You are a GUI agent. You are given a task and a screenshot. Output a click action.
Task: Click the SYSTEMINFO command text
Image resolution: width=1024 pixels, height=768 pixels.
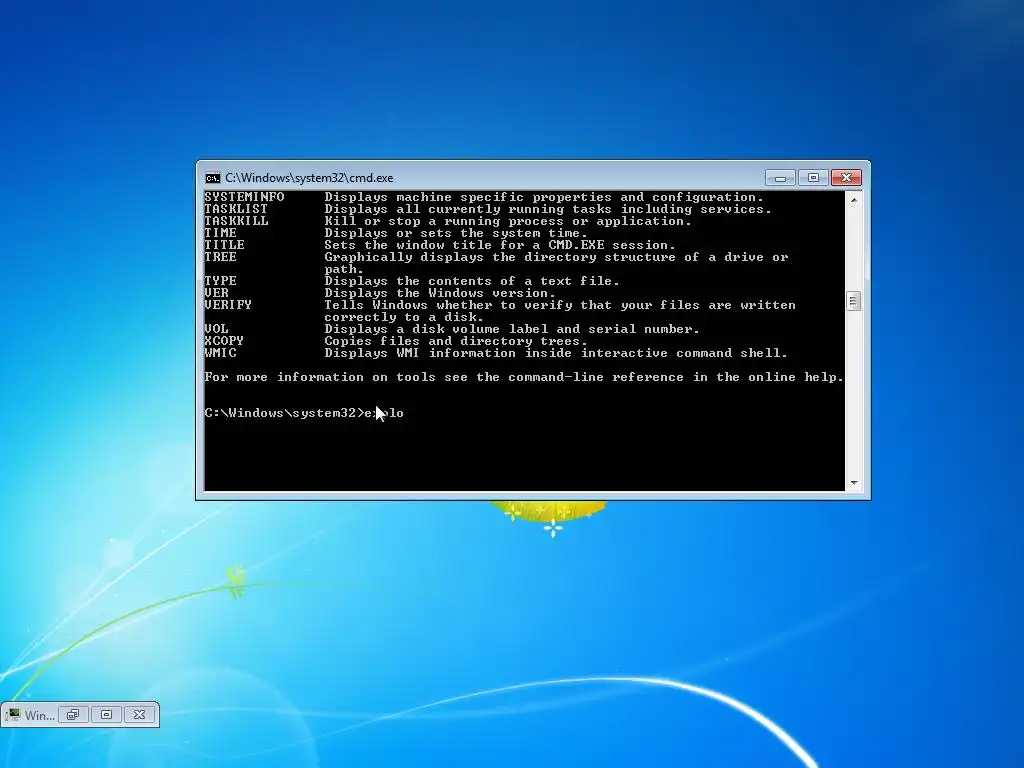point(244,197)
